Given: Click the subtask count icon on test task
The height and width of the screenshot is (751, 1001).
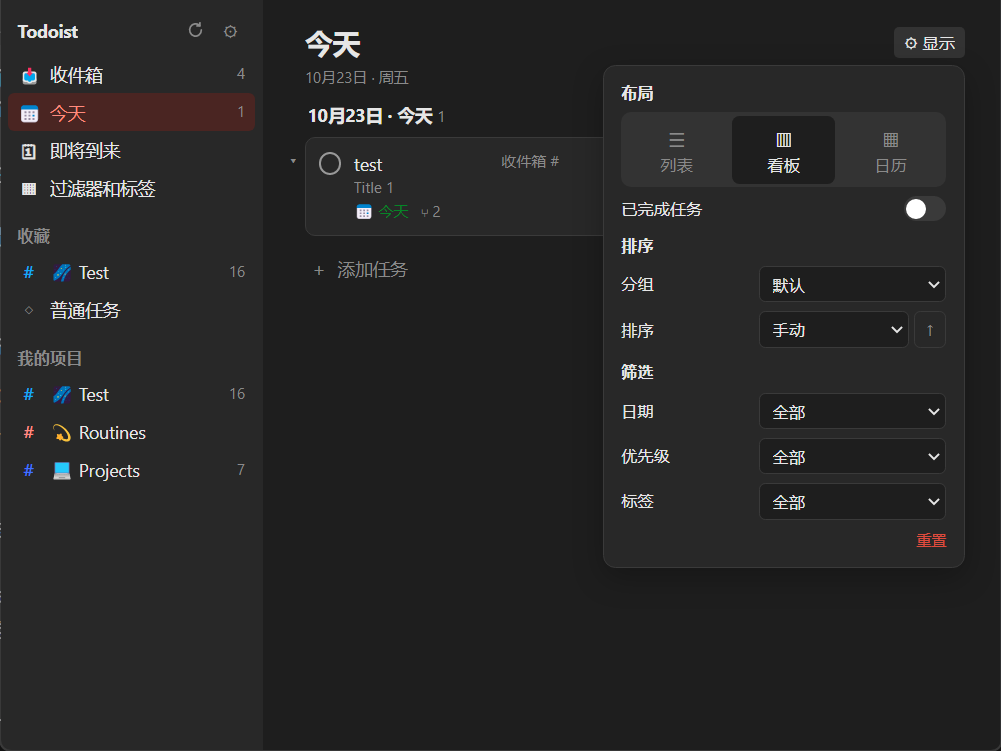Looking at the screenshot, I should 425,213.
